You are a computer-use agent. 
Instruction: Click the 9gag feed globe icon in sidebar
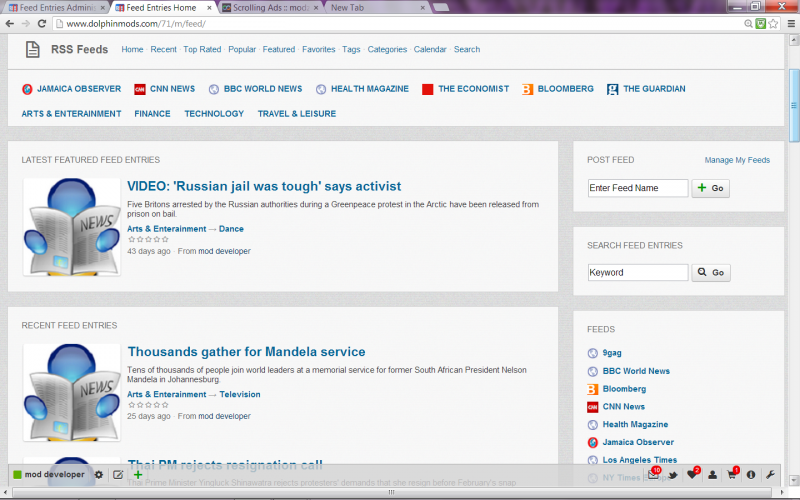pyautogui.click(x=592, y=353)
